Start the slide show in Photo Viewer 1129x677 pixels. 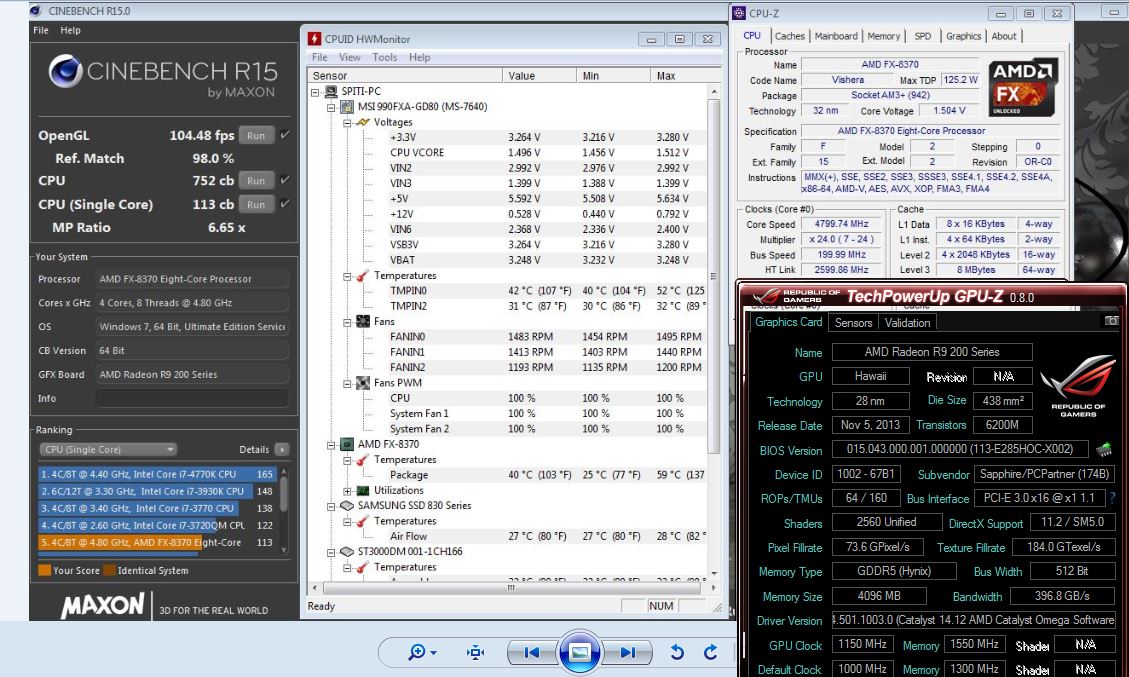tap(580, 653)
